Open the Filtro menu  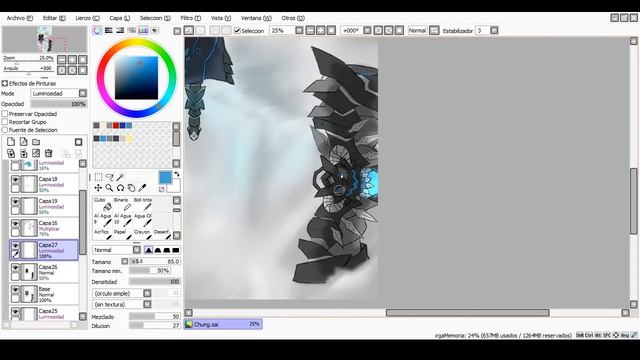191,18
